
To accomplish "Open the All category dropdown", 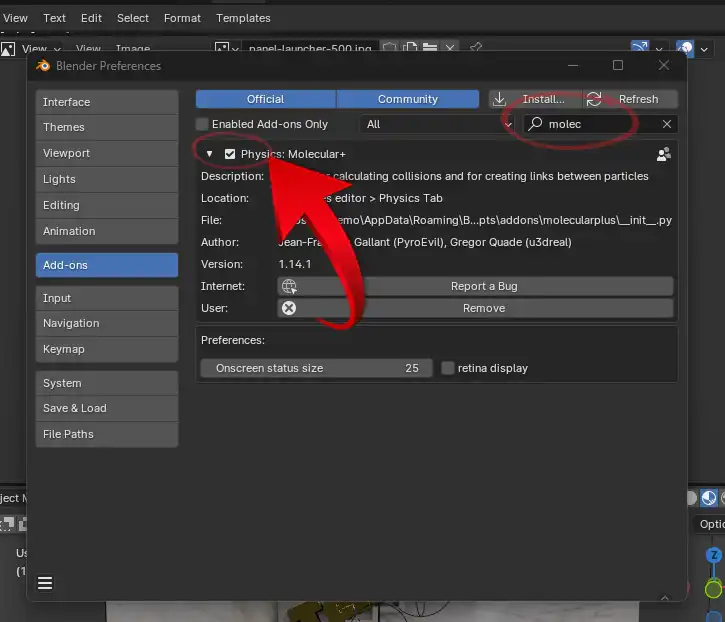I will pos(437,124).
